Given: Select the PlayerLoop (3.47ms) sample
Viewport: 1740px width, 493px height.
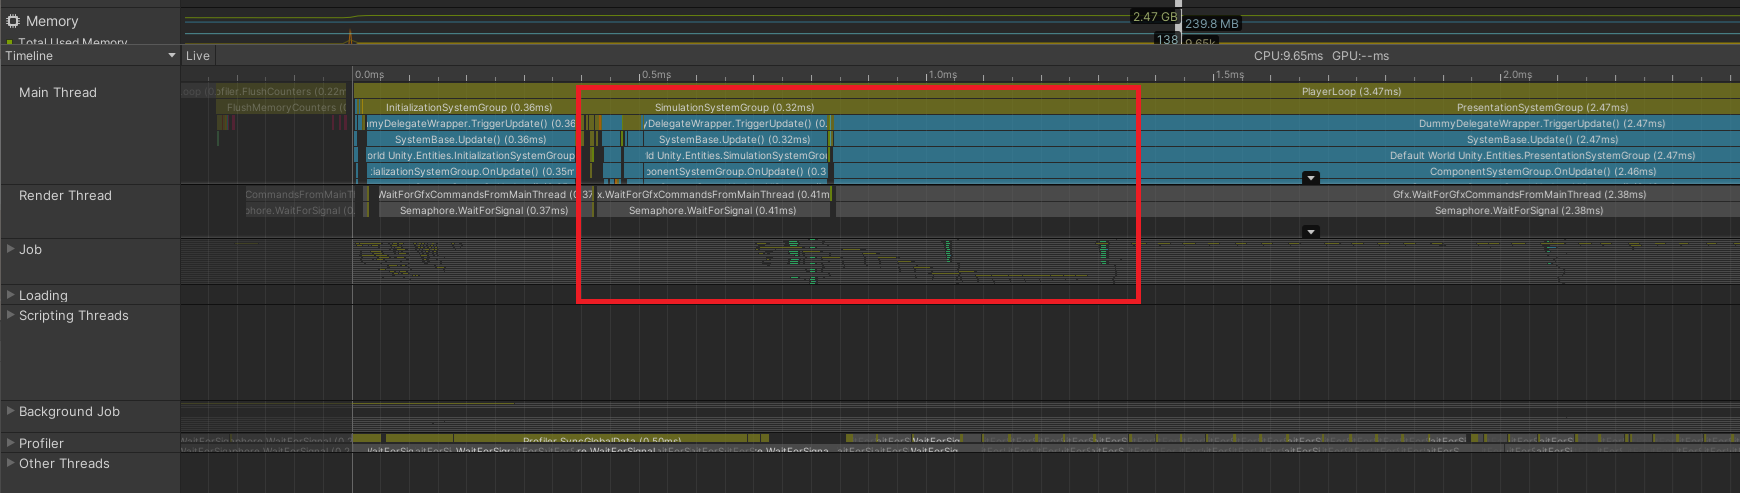Looking at the screenshot, I should [1351, 91].
